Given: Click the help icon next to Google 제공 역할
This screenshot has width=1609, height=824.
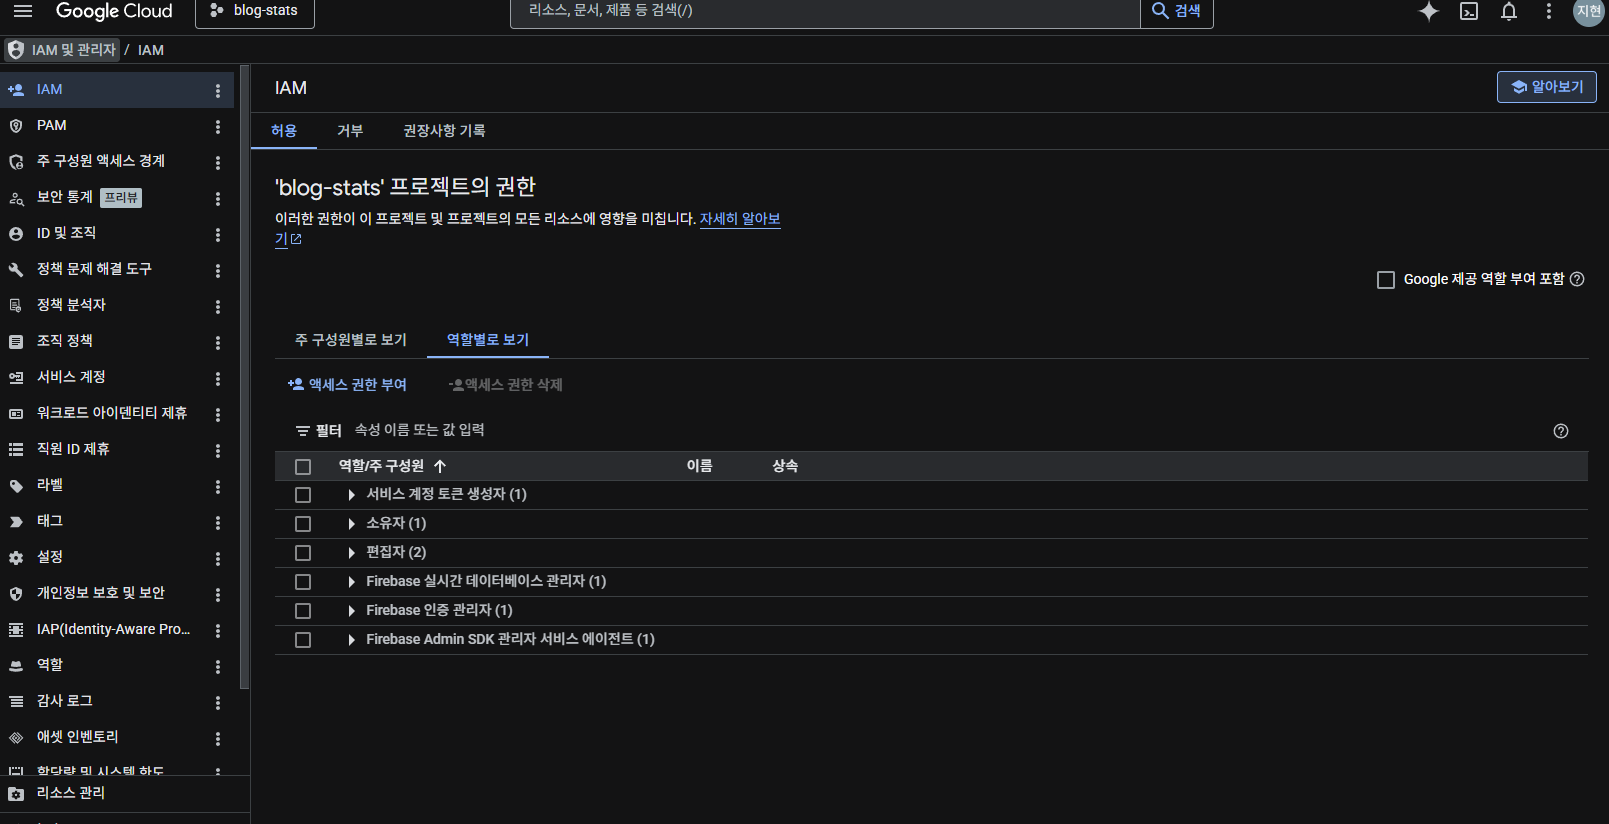Looking at the screenshot, I should click(1577, 279).
